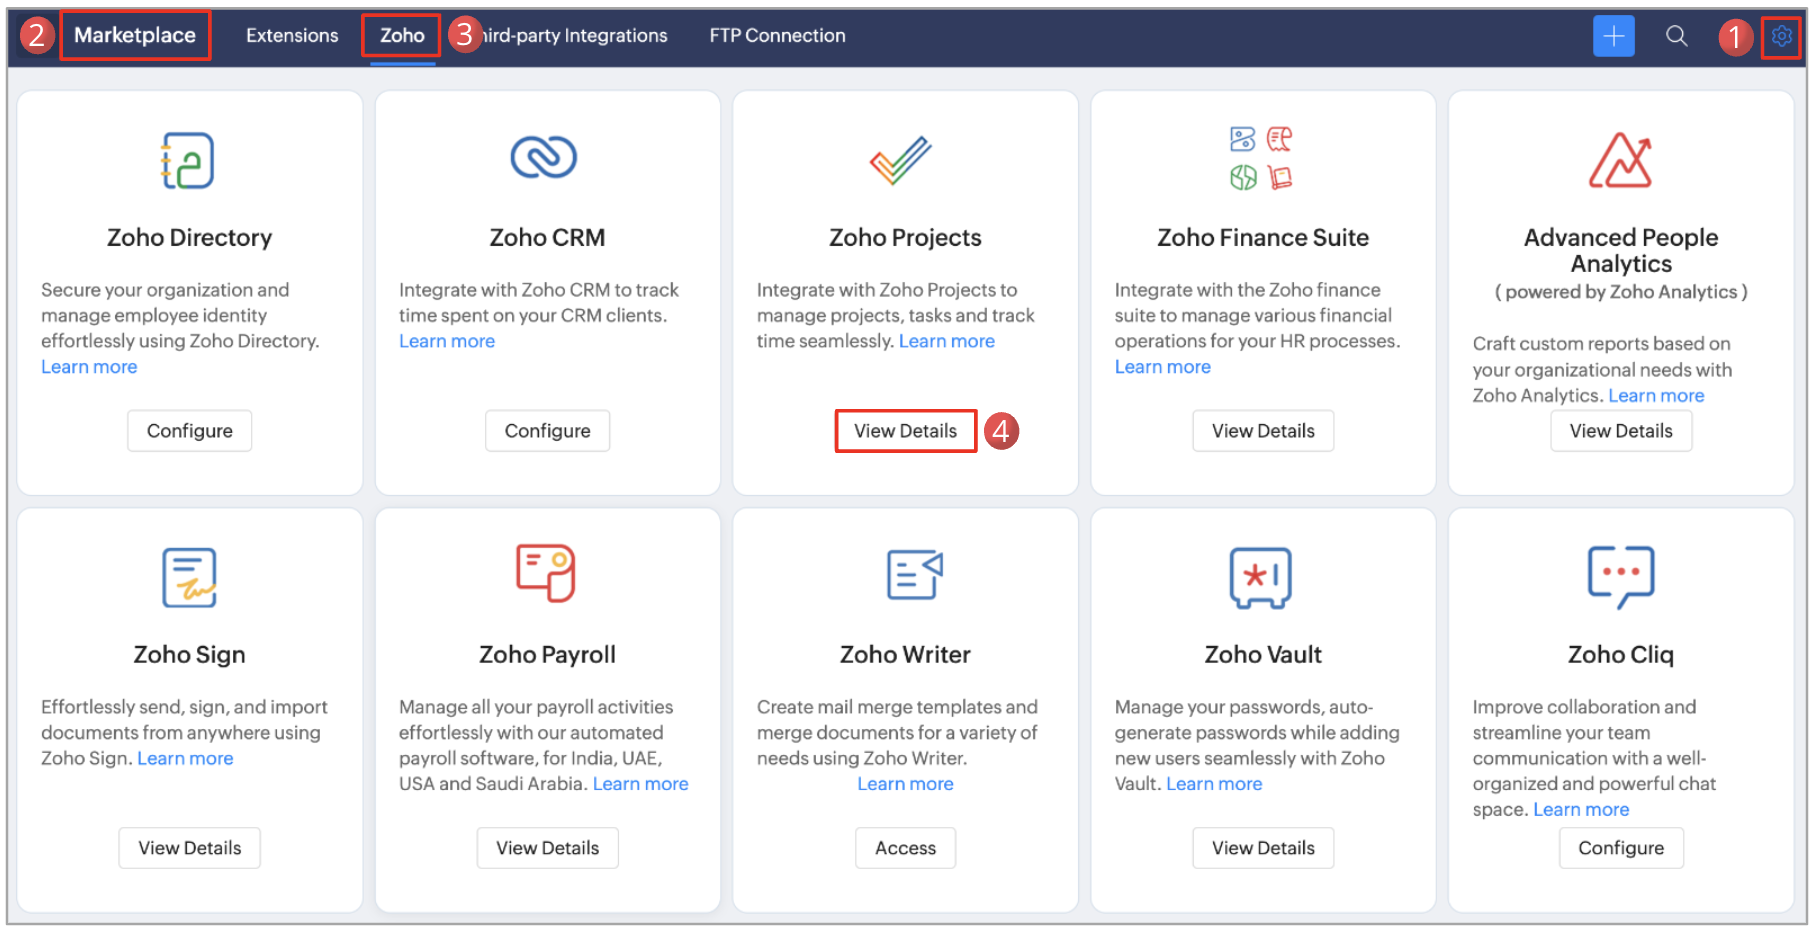Click the Advanced People Analytics icon
The height and width of the screenshot is (934, 1818).
1620,160
